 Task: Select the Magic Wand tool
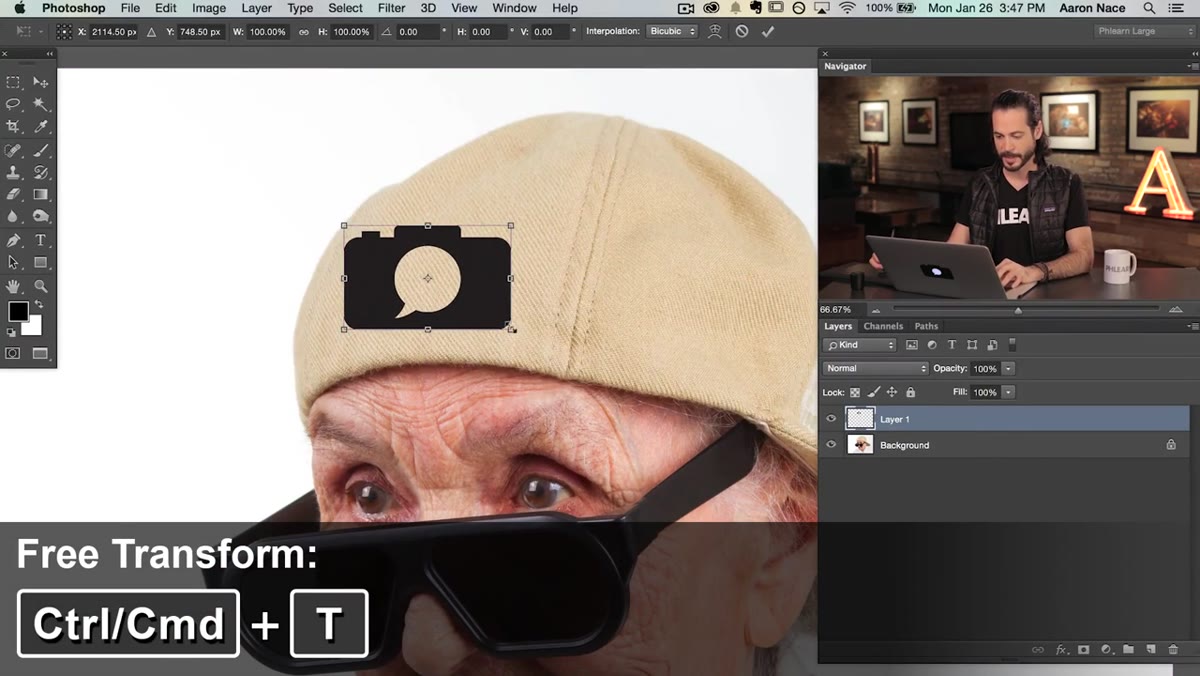[40, 104]
